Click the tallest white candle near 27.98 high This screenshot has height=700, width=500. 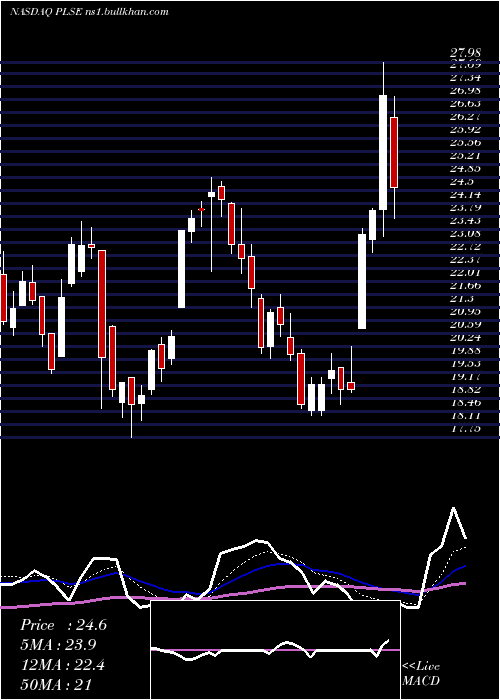pyautogui.click(x=383, y=152)
